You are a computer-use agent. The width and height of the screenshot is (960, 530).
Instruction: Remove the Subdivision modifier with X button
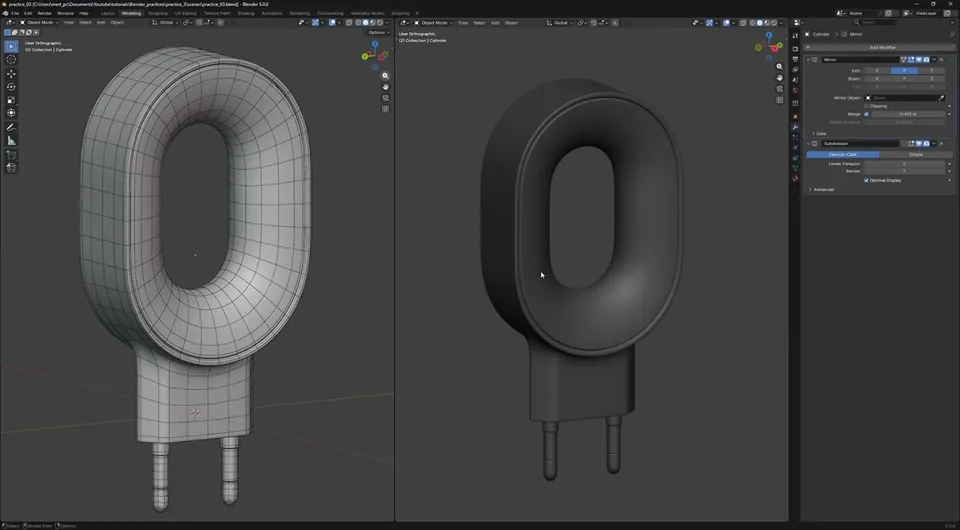tap(941, 143)
